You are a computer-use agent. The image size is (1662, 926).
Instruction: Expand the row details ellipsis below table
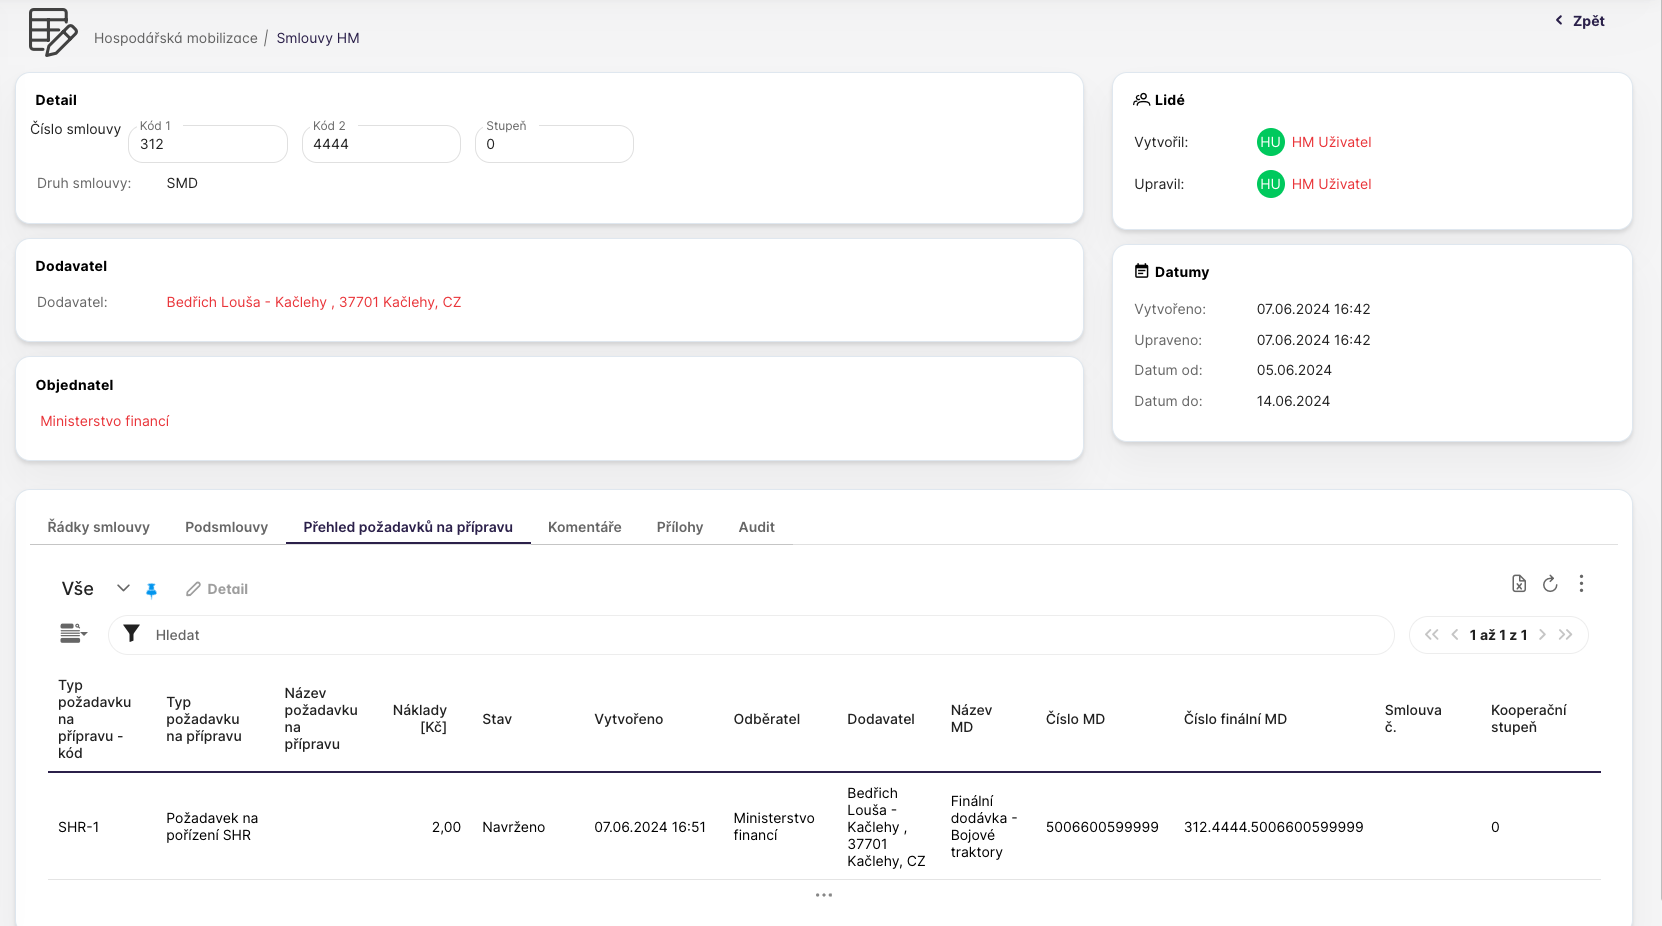coord(823,895)
